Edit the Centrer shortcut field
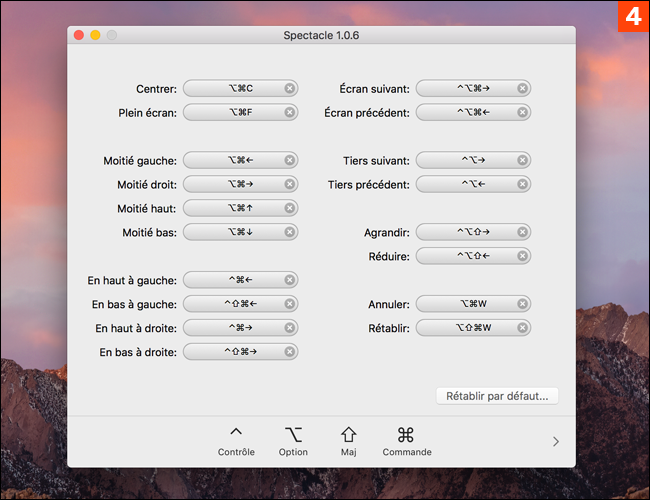 pos(240,88)
